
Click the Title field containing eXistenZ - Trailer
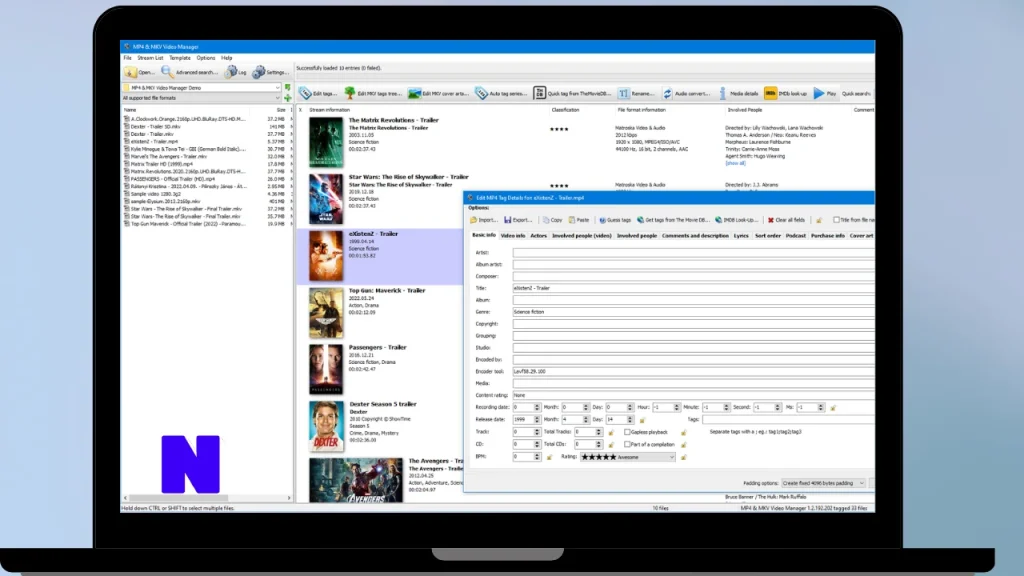click(x=693, y=288)
